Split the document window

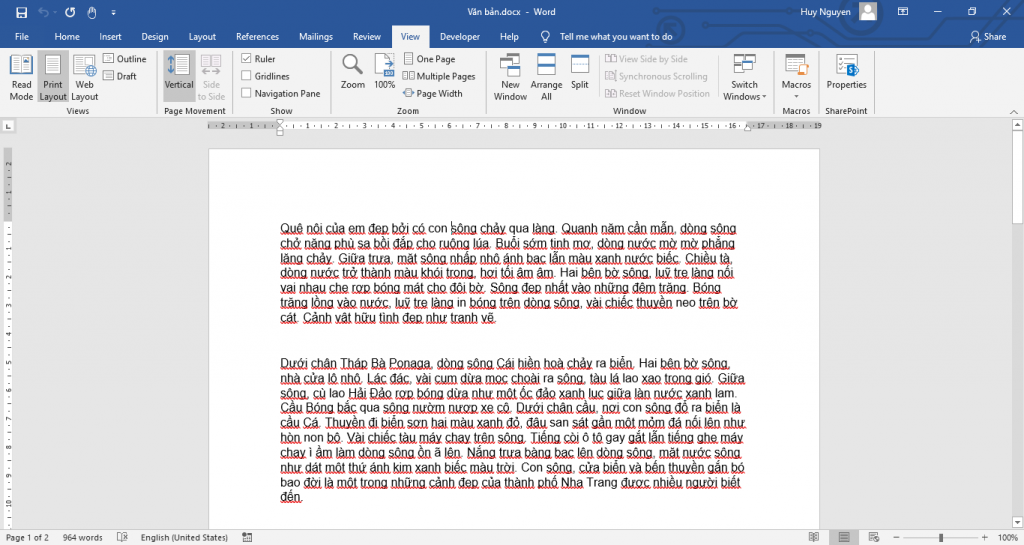click(579, 72)
